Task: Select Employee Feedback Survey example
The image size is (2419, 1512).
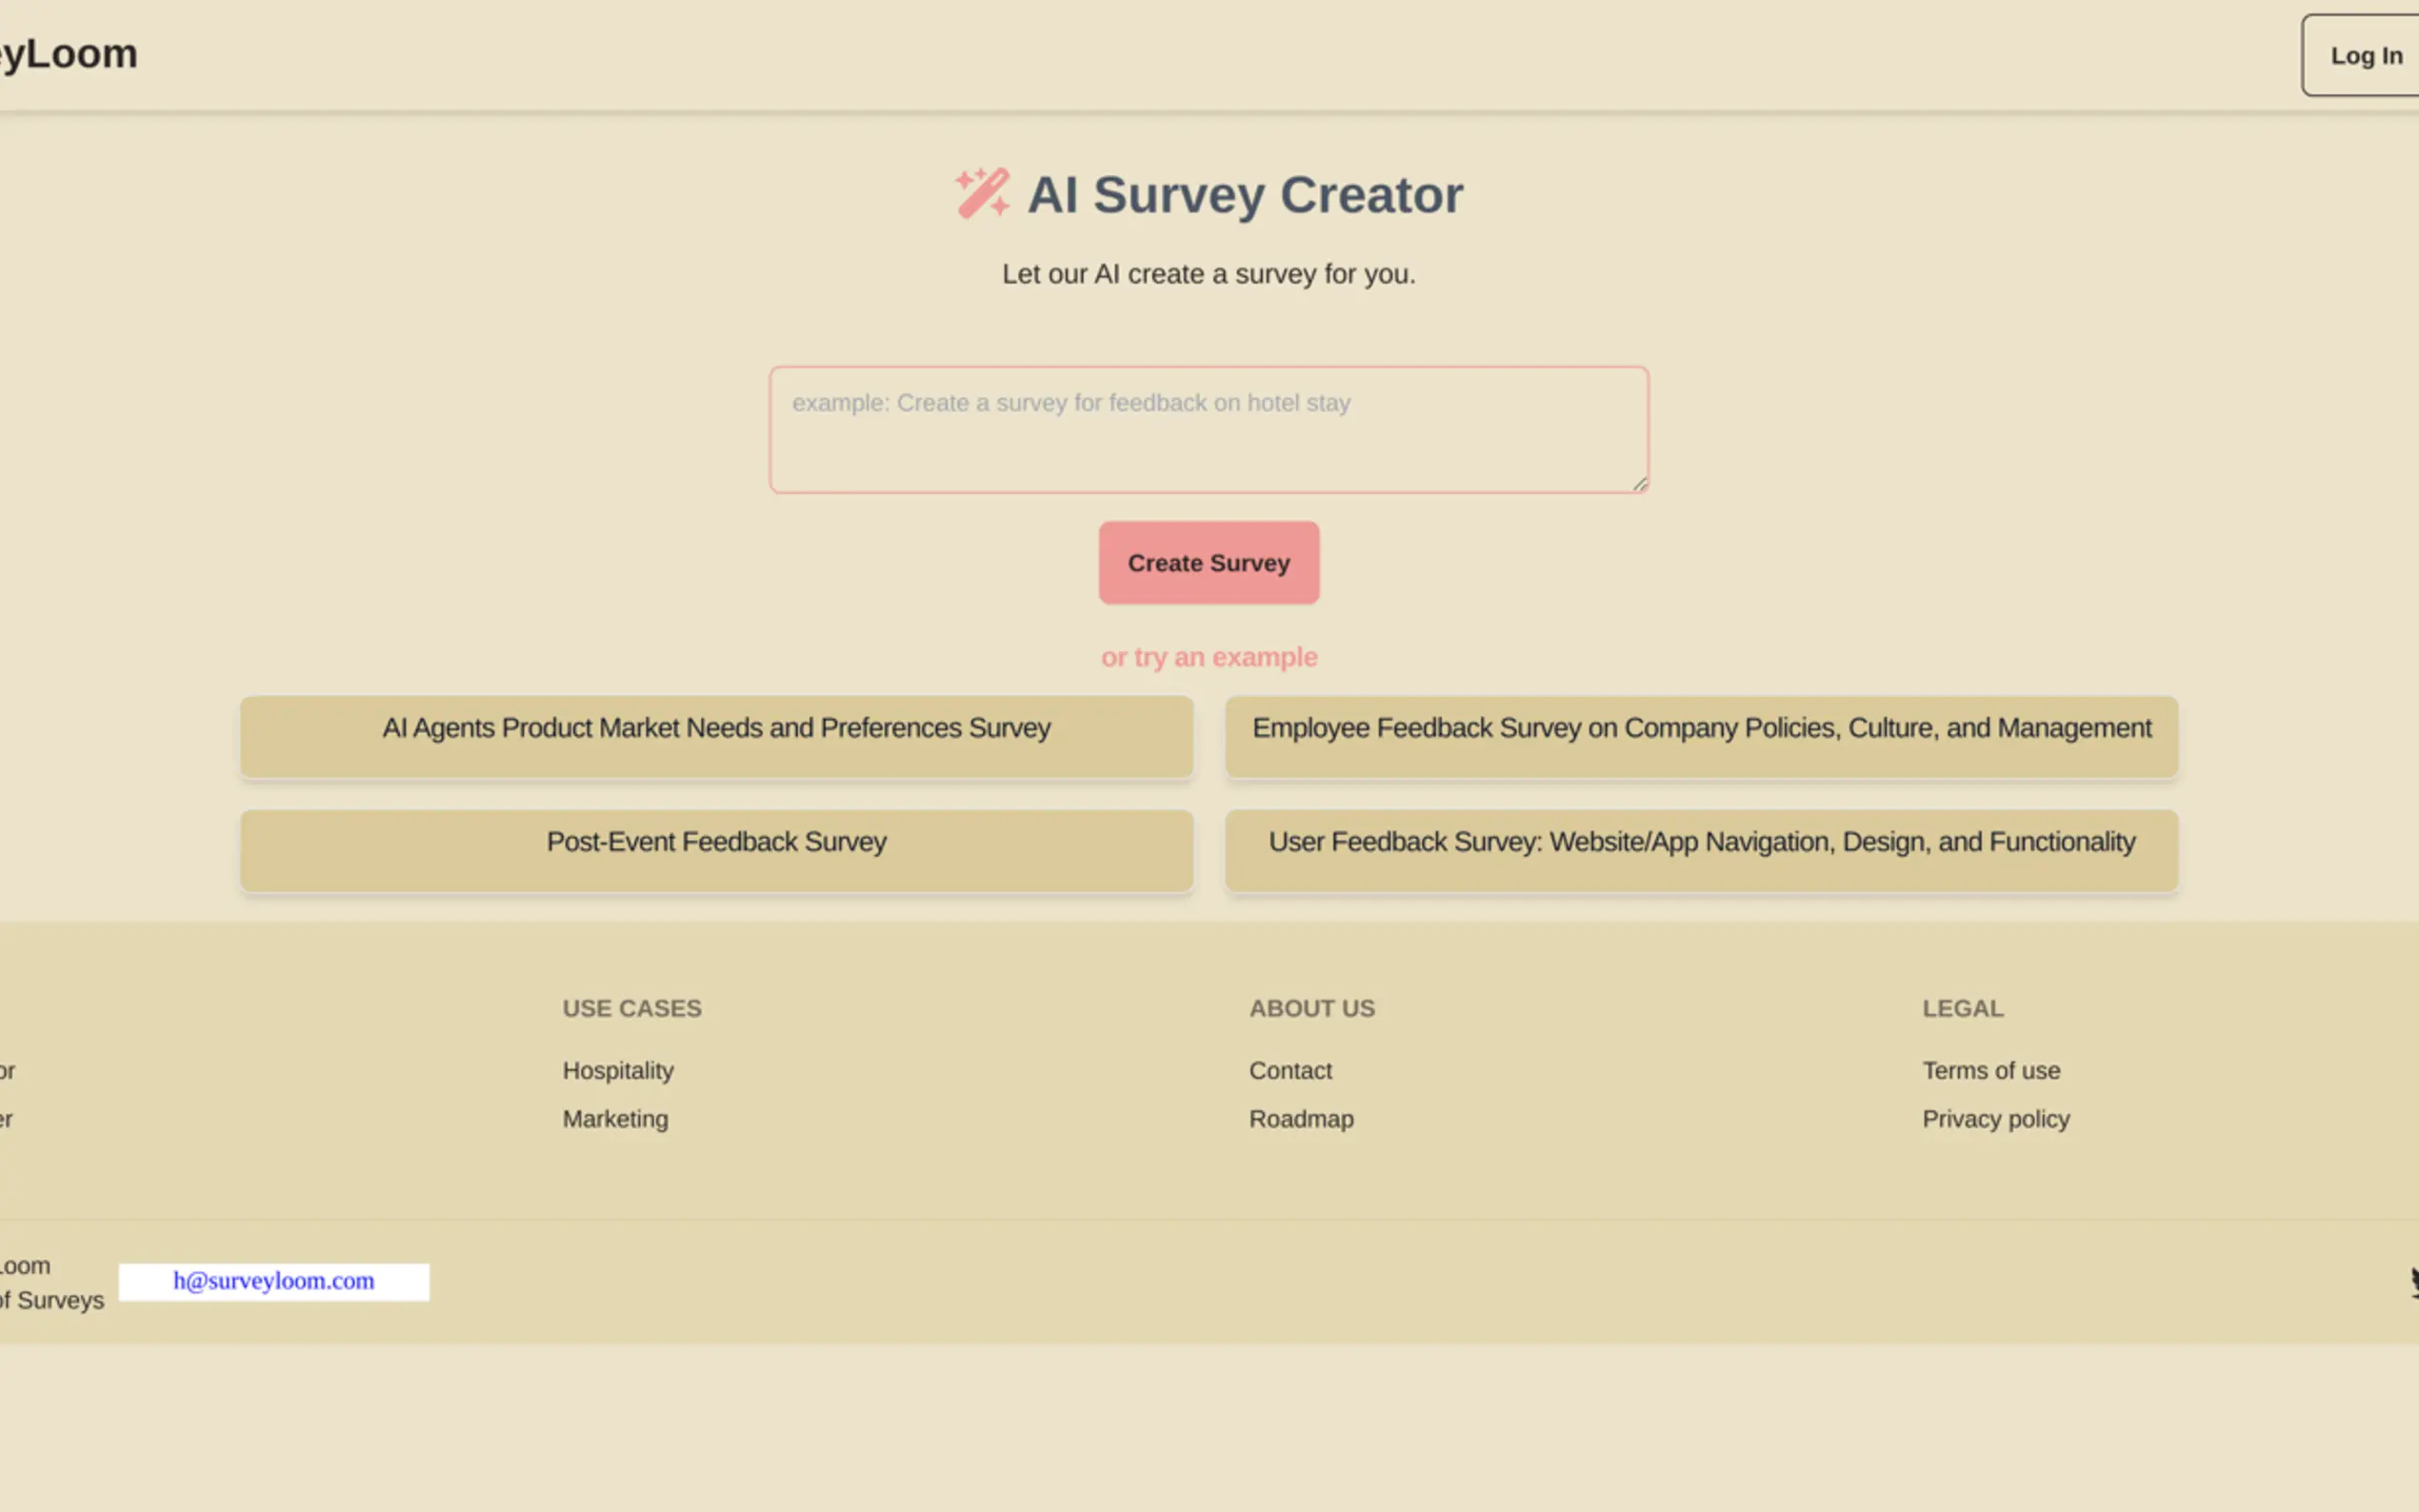Action: pos(1701,736)
